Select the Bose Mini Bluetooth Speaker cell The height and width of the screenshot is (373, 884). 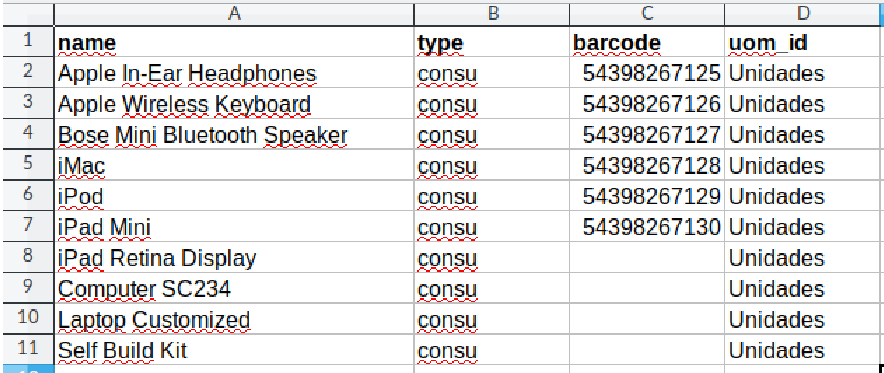click(234, 134)
